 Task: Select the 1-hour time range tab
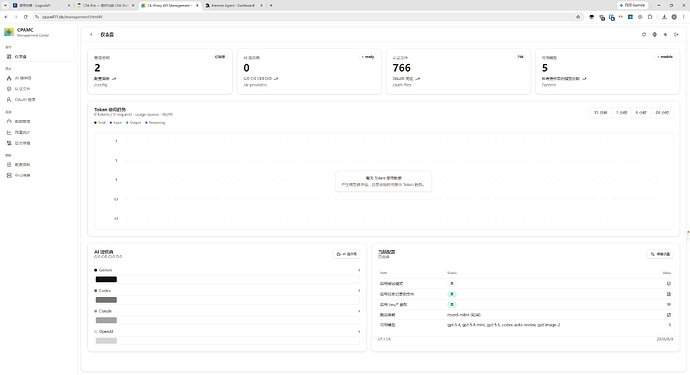coord(621,113)
